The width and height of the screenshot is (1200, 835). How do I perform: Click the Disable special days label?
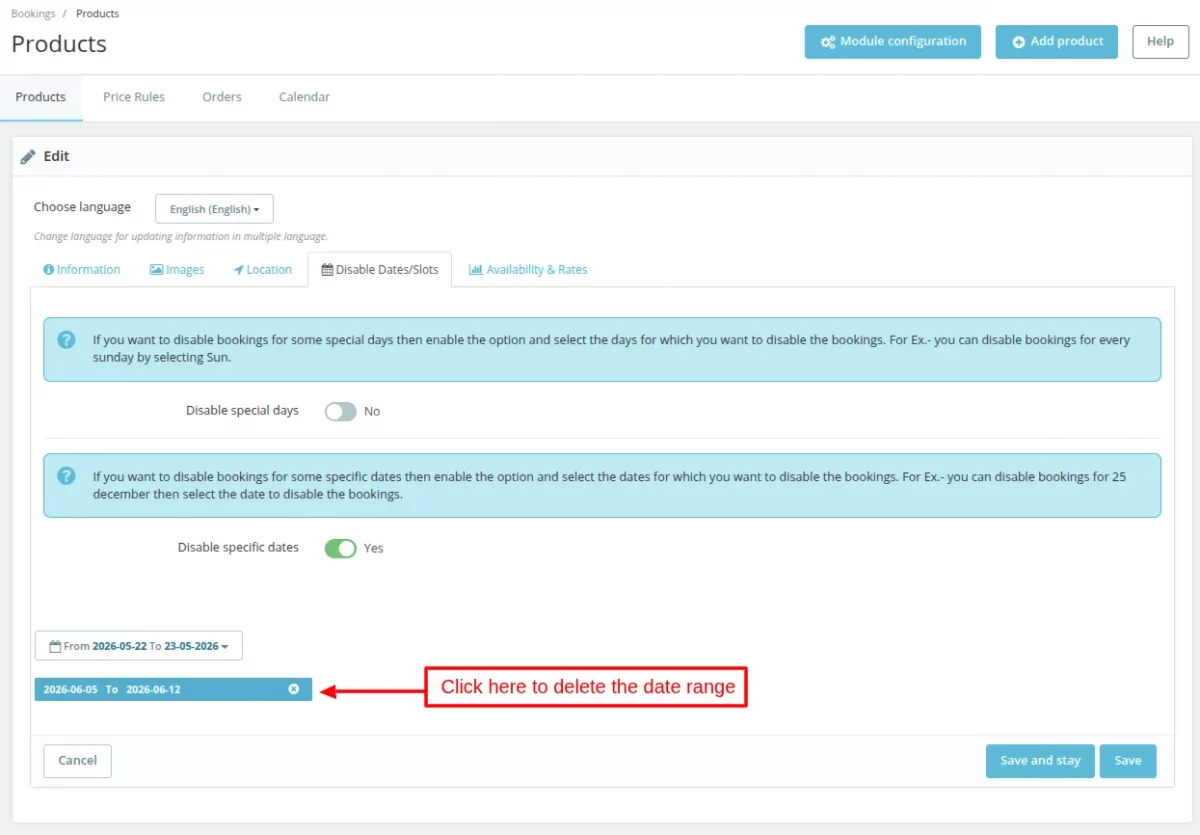pyautogui.click(x=242, y=411)
